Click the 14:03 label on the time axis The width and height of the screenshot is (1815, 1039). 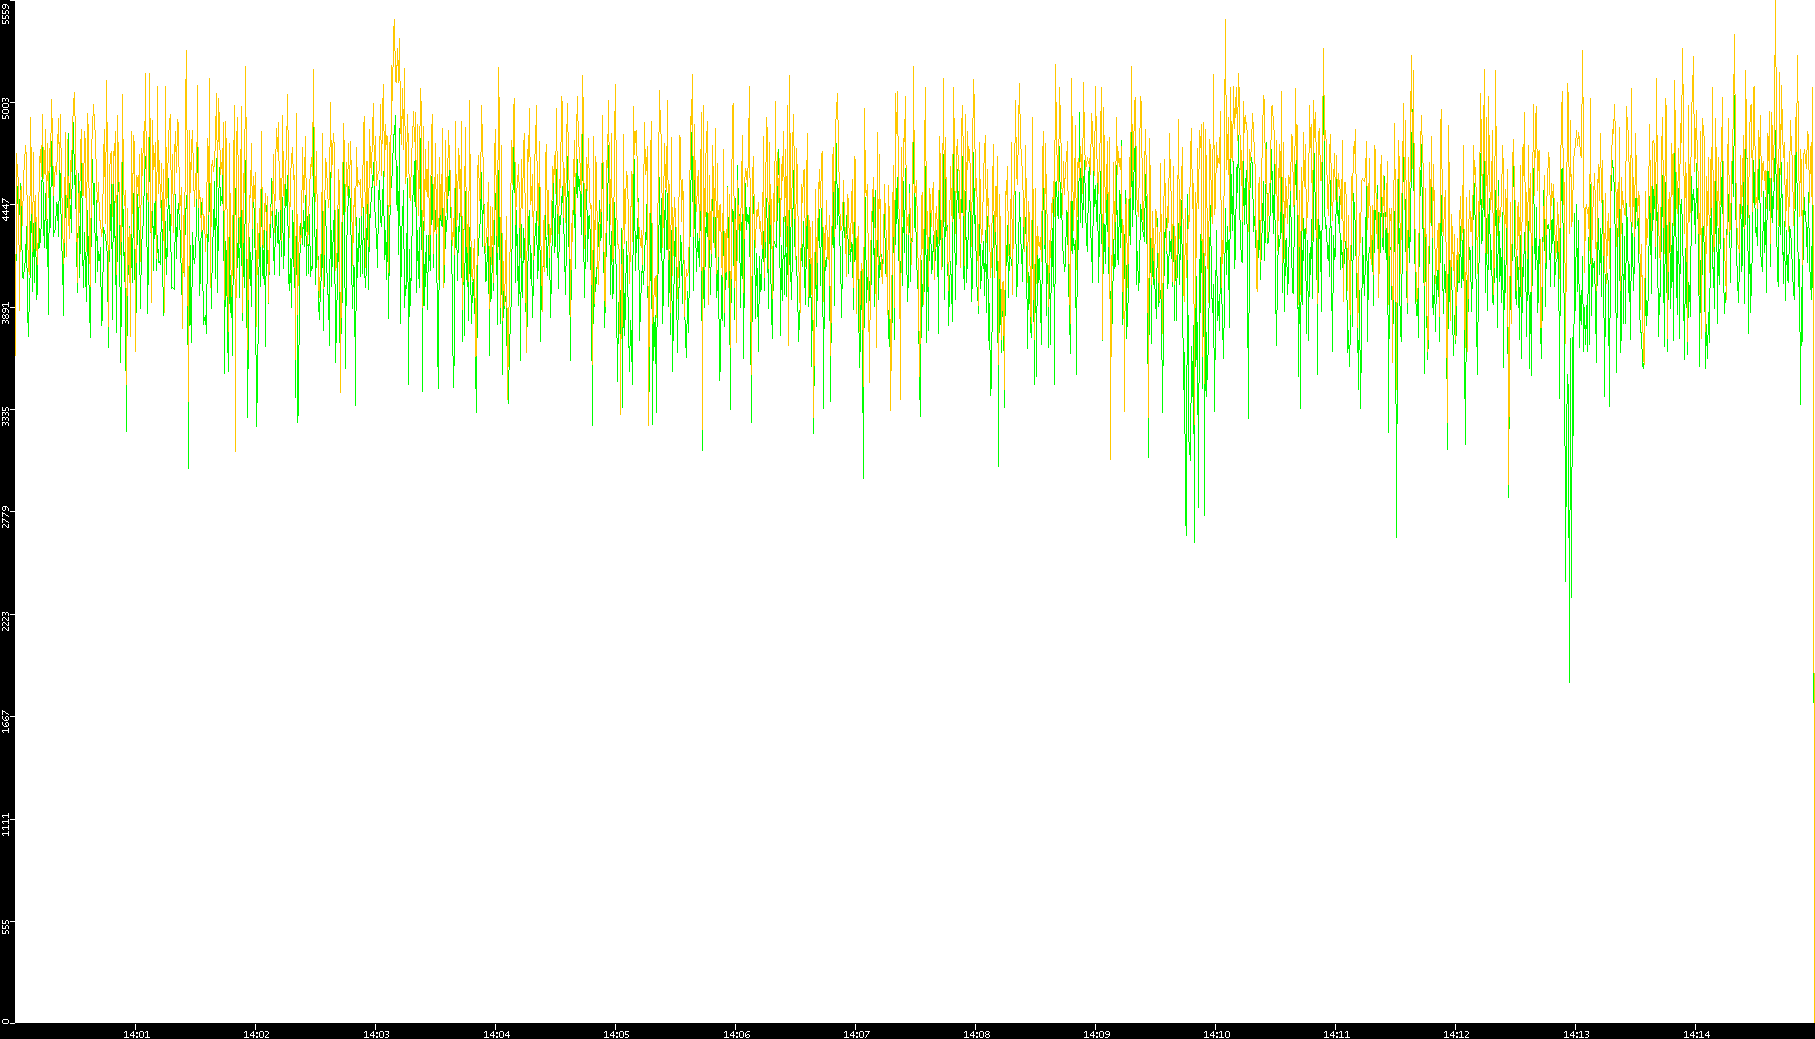[x=376, y=1034]
